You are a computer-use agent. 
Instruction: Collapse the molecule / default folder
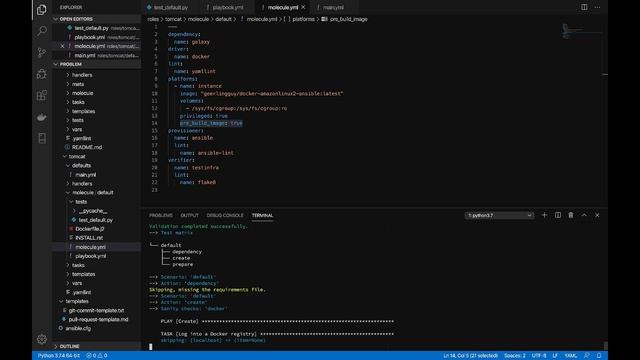pos(93,193)
